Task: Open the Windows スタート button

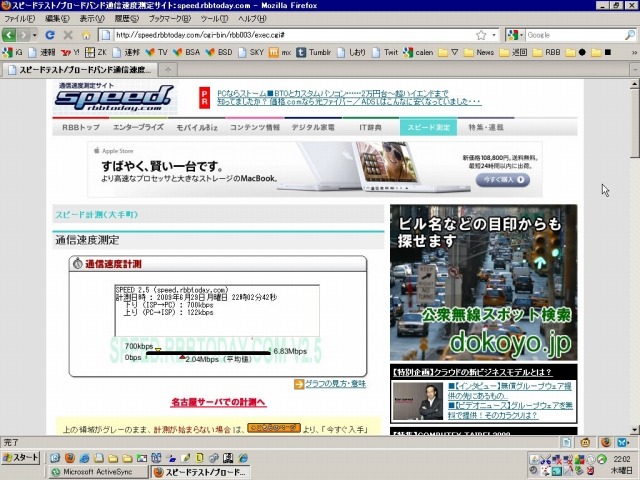Action: (x=20, y=458)
